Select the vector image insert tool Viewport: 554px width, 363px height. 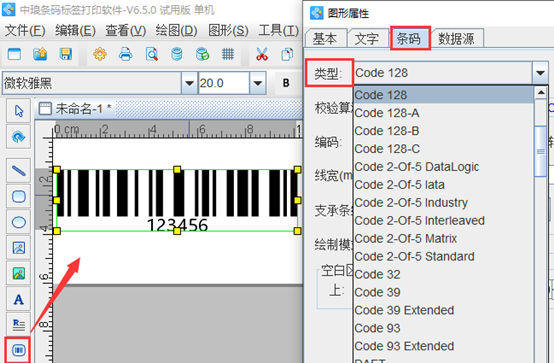coord(19,248)
